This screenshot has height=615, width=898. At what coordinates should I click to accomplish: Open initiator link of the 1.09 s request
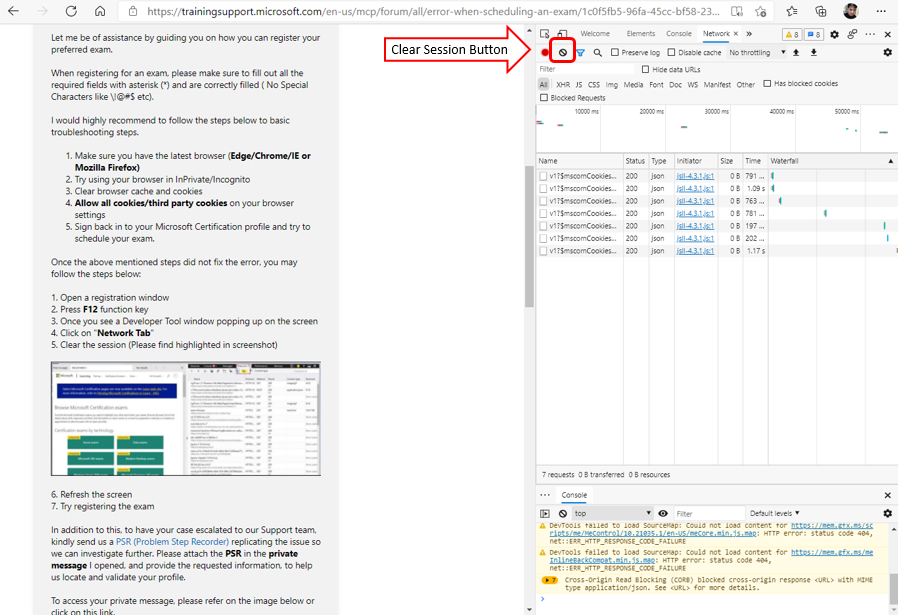[695, 188]
